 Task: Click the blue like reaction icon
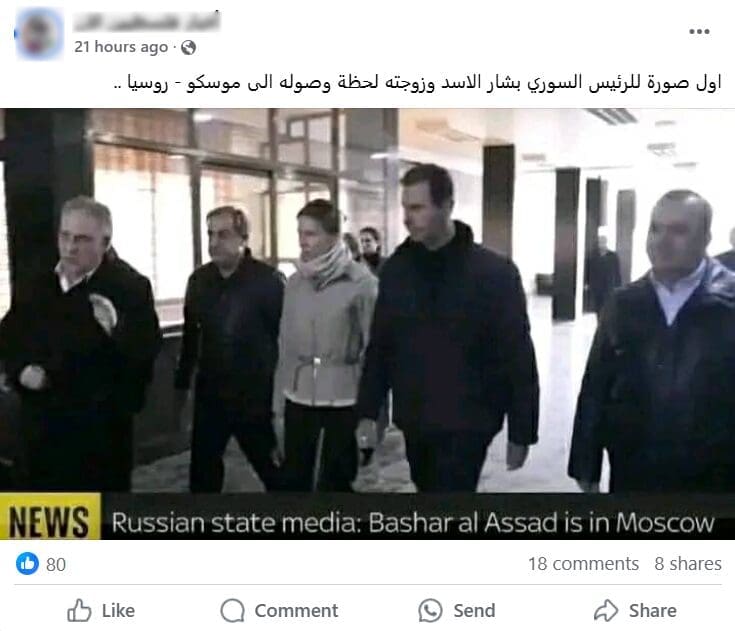tap(27, 563)
